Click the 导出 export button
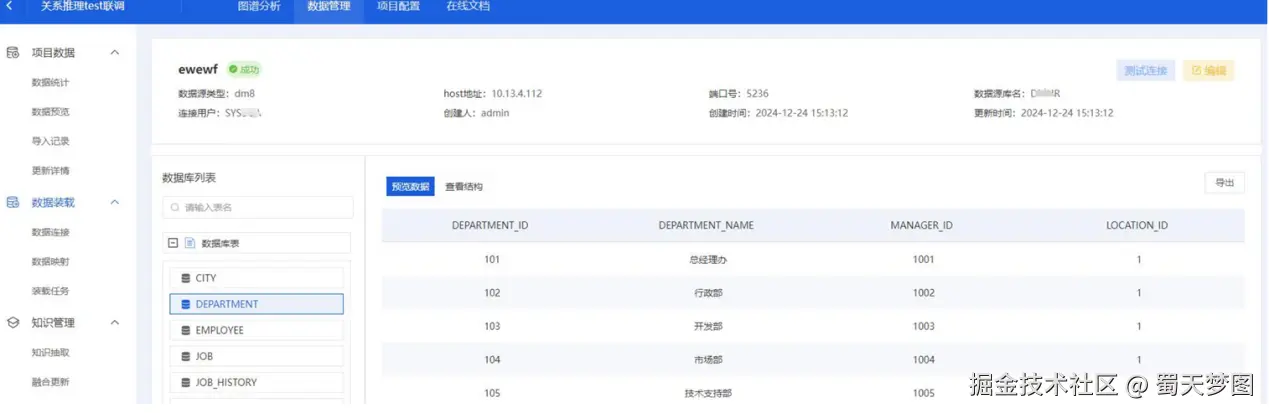The width and height of the screenshot is (1269, 413). click(1224, 183)
